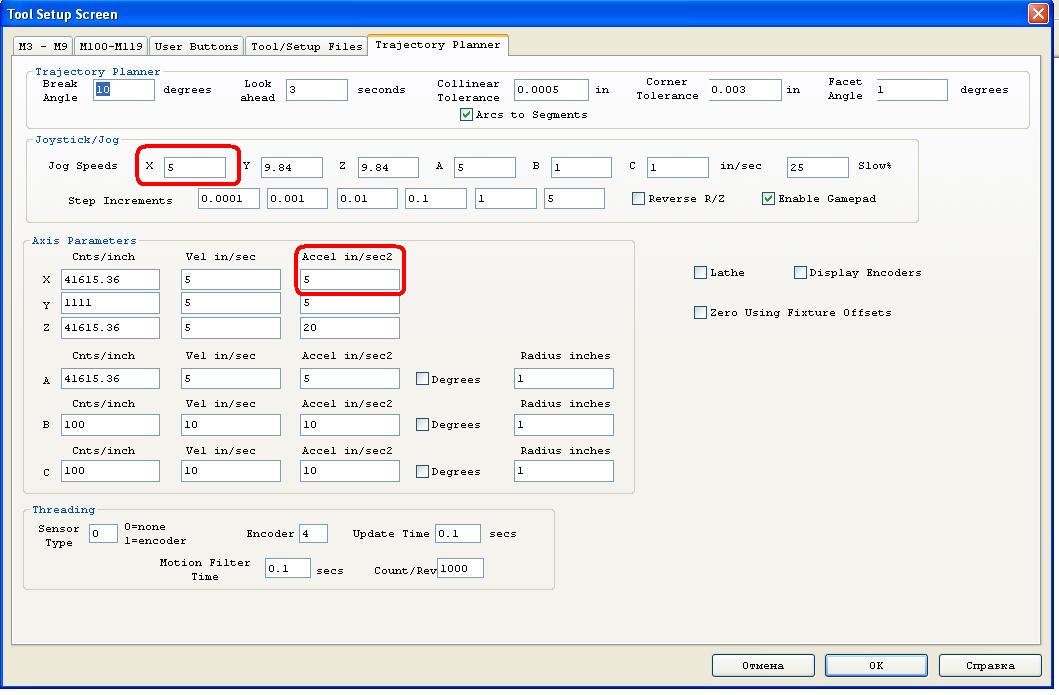Click the X axis Cnts/inch field
Image resolution: width=1059 pixels, height=695 pixels.
coord(111,280)
